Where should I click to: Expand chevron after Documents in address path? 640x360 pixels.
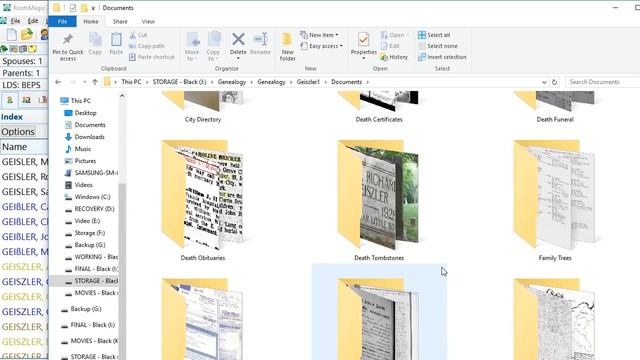point(367,82)
